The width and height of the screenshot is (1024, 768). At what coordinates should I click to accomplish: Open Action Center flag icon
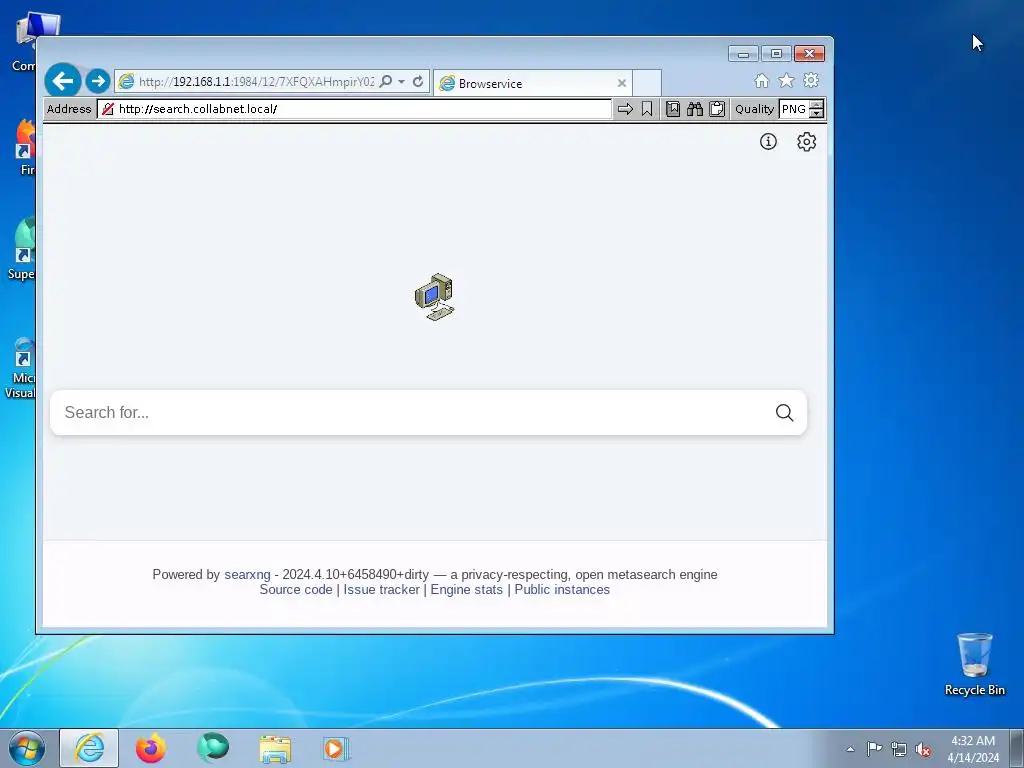[x=874, y=749]
